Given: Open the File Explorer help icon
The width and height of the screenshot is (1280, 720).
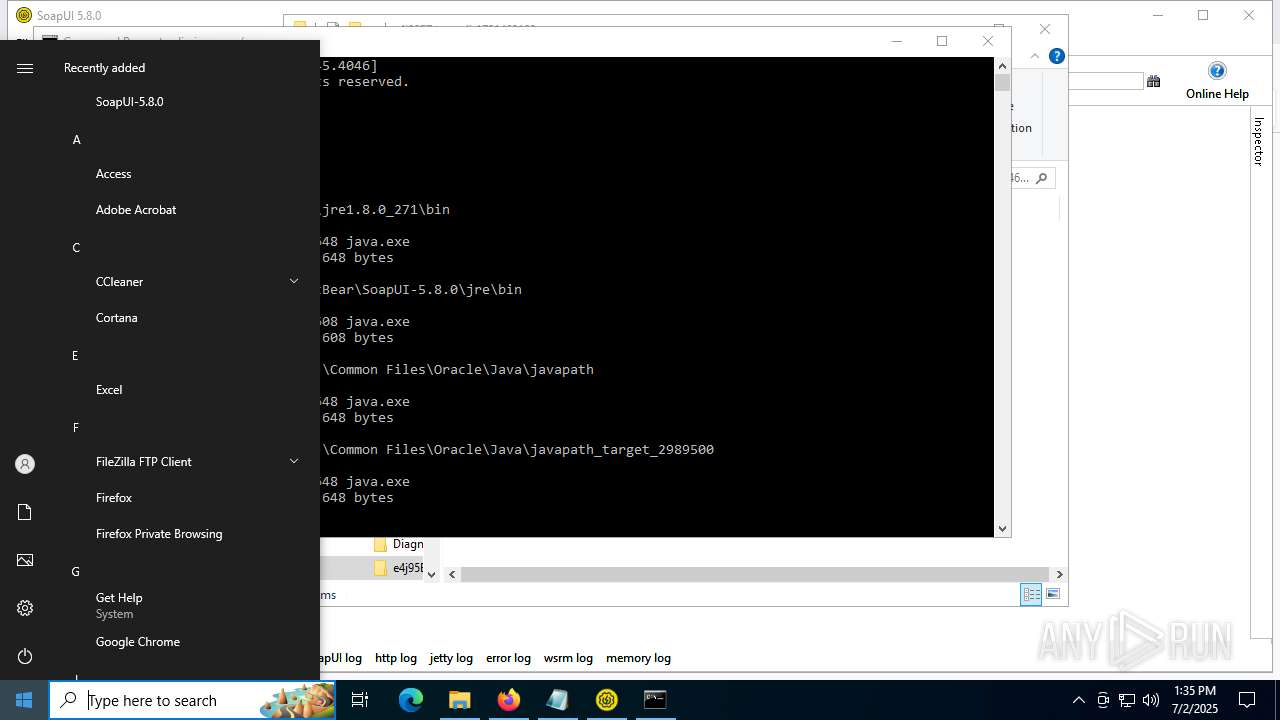Looking at the screenshot, I should 1056,56.
